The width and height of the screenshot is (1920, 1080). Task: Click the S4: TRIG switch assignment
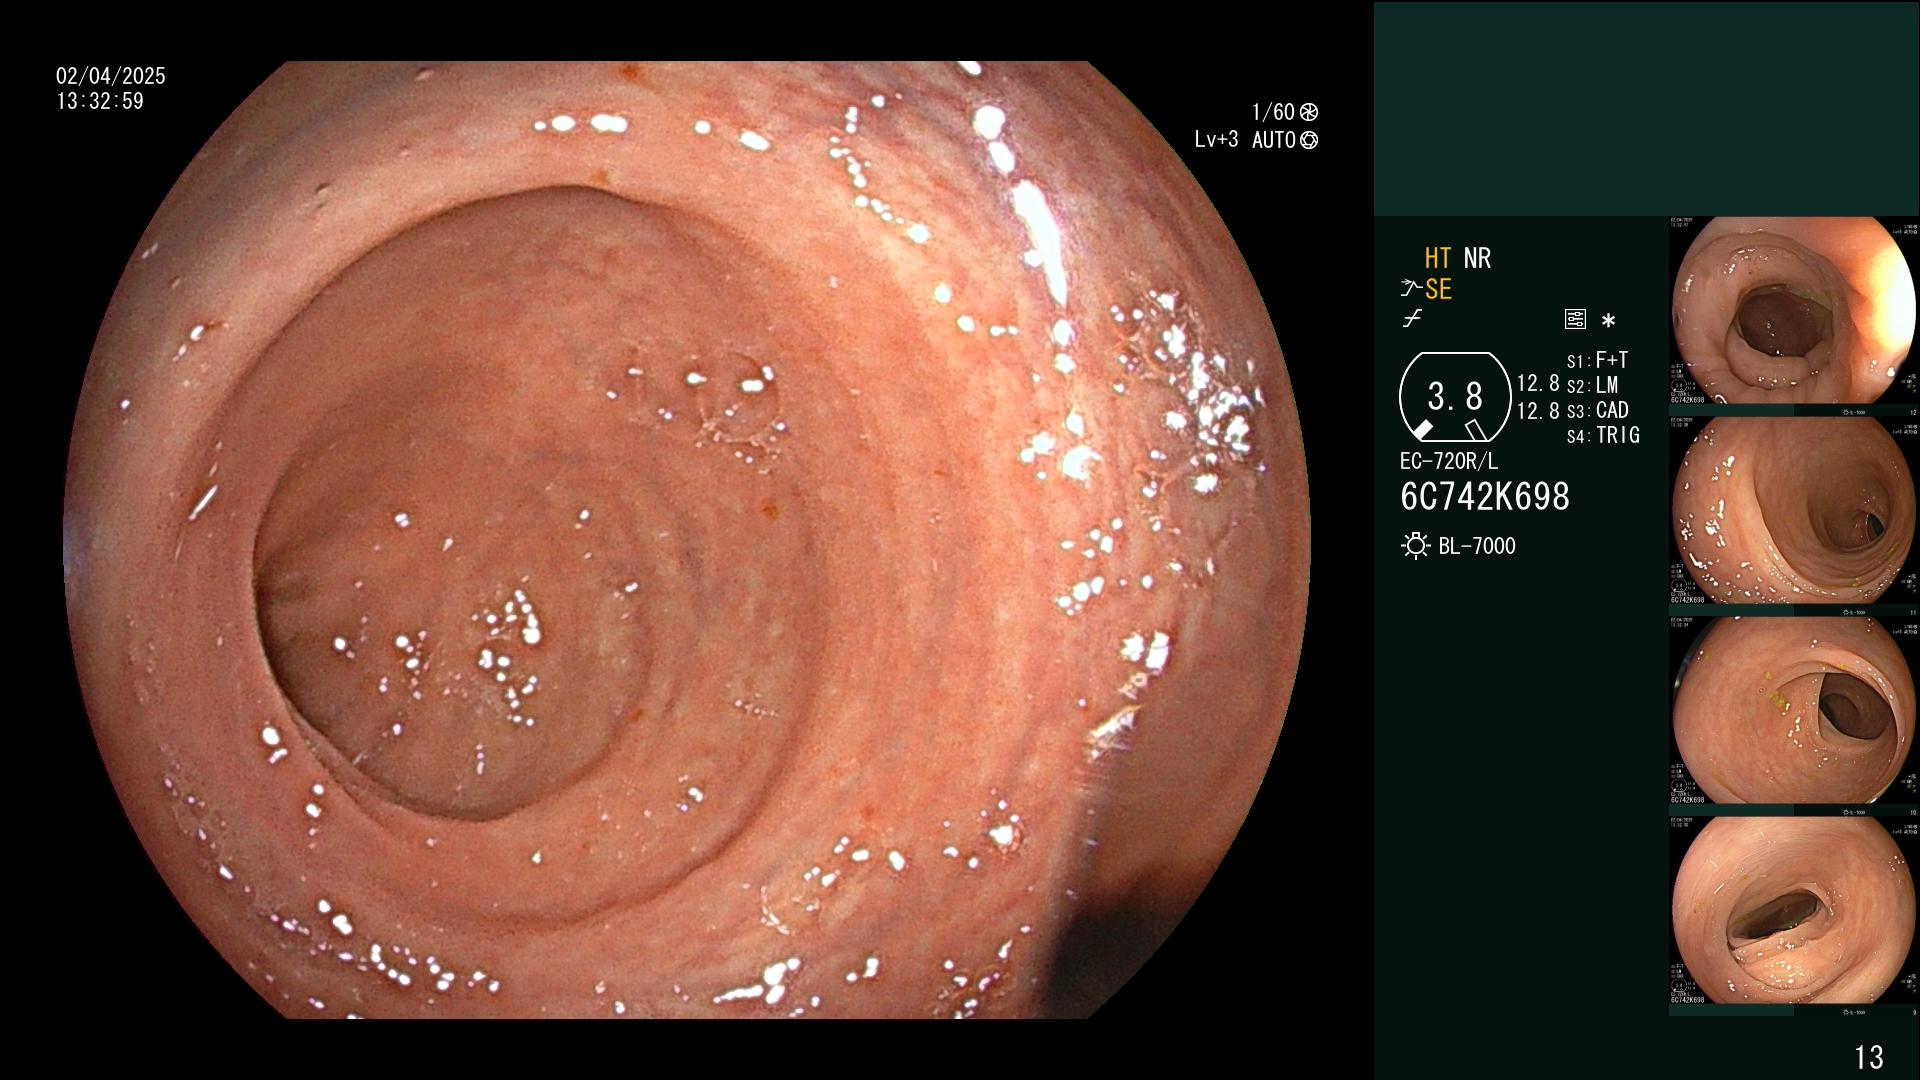point(1603,435)
